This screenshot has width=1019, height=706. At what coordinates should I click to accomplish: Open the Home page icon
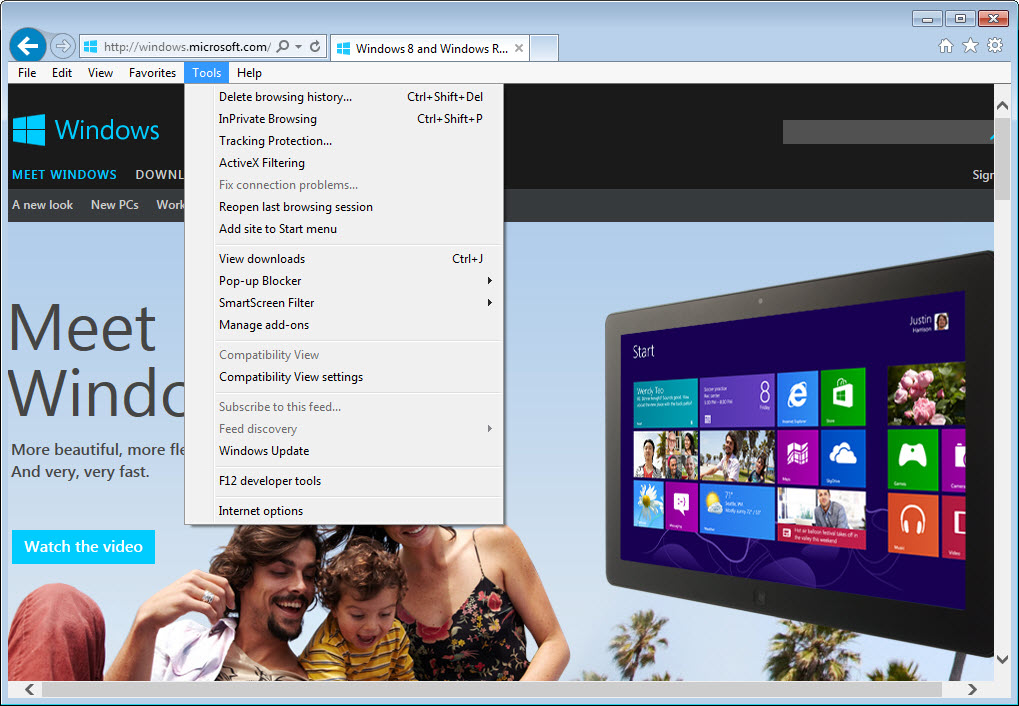(946, 46)
